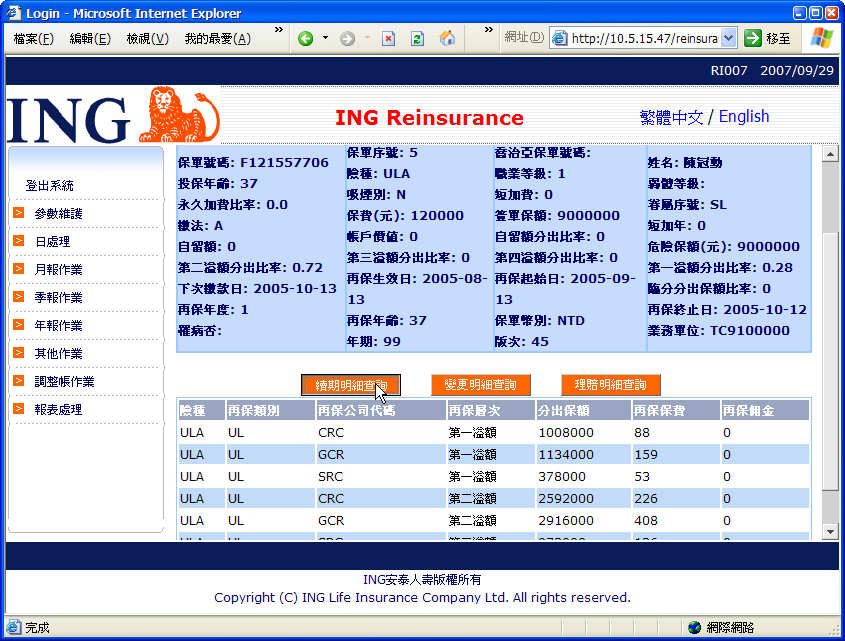Click the arrow icon beside 其他作業

[19, 353]
